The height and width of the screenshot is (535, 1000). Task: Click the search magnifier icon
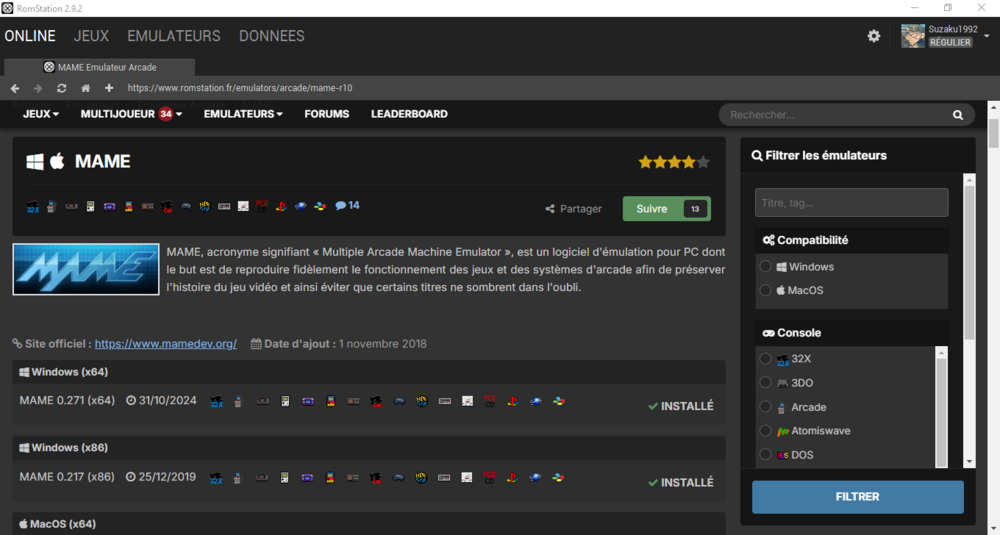point(957,115)
